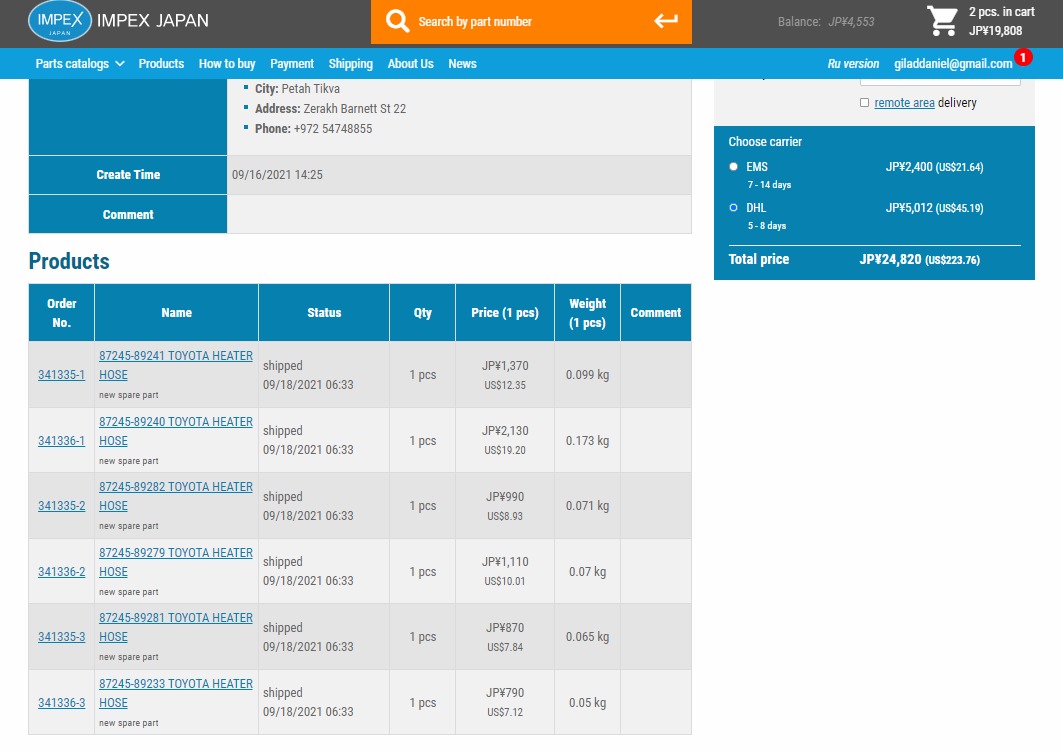Click the remote area link
Screen dimensions: 1063x753
(x=904, y=103)
